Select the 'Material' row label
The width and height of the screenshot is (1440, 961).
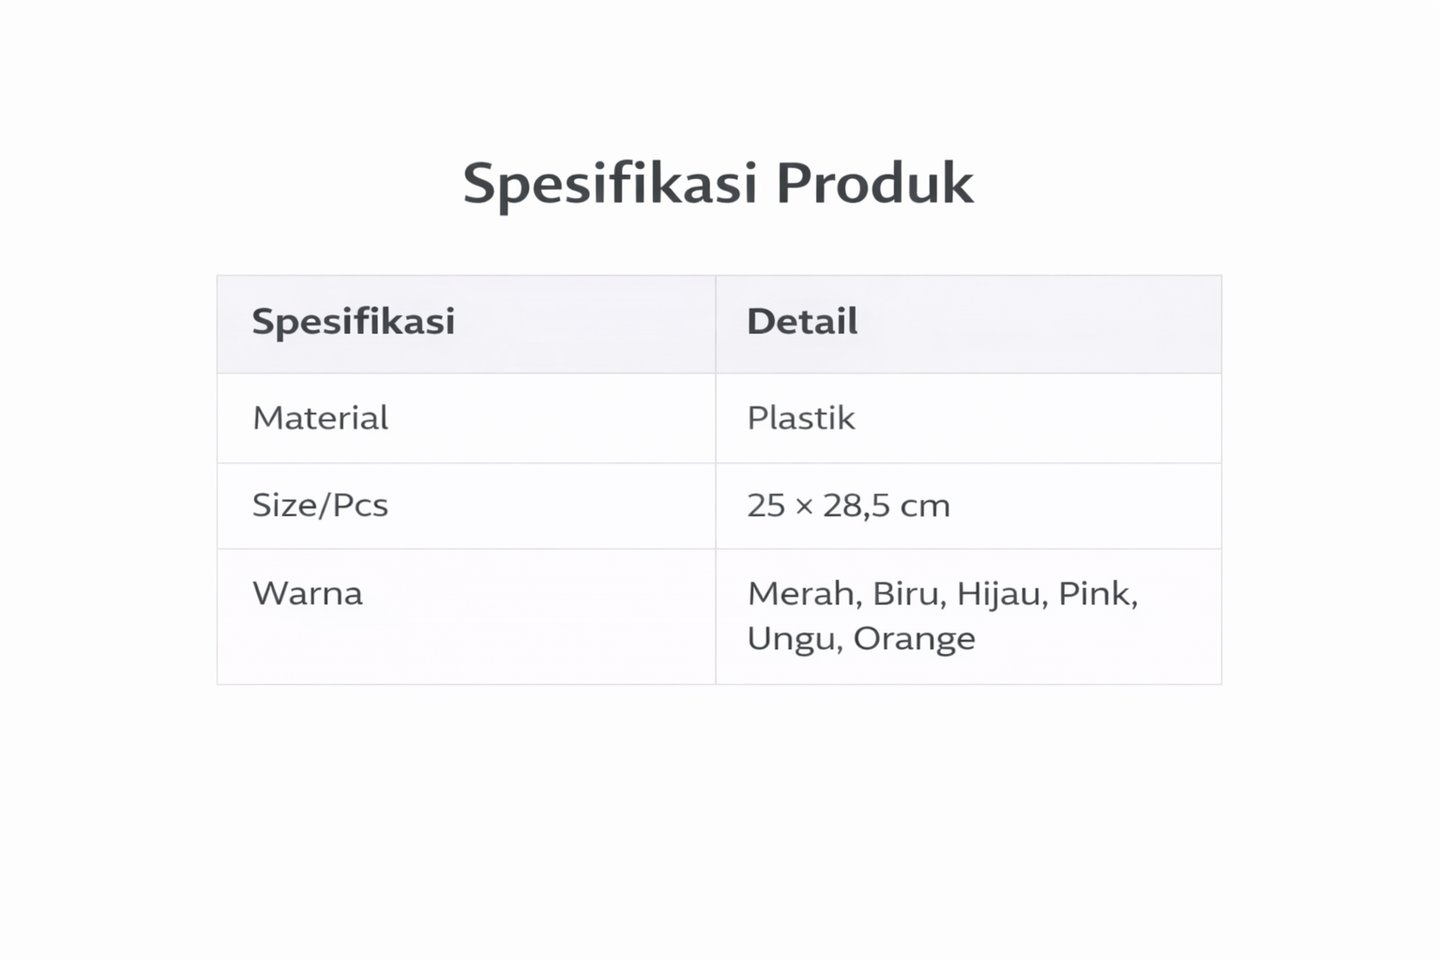point(320,417)
